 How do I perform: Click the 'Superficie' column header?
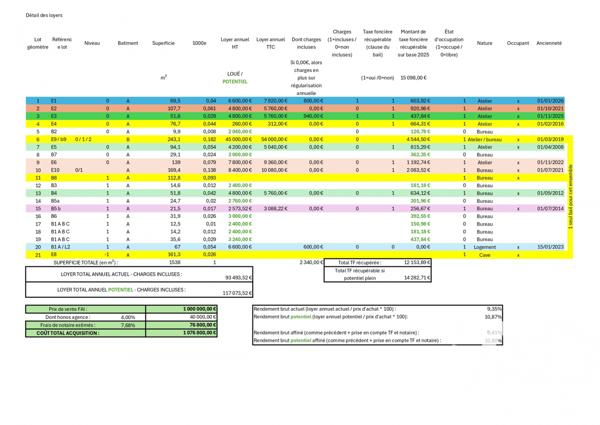point(164,44)
